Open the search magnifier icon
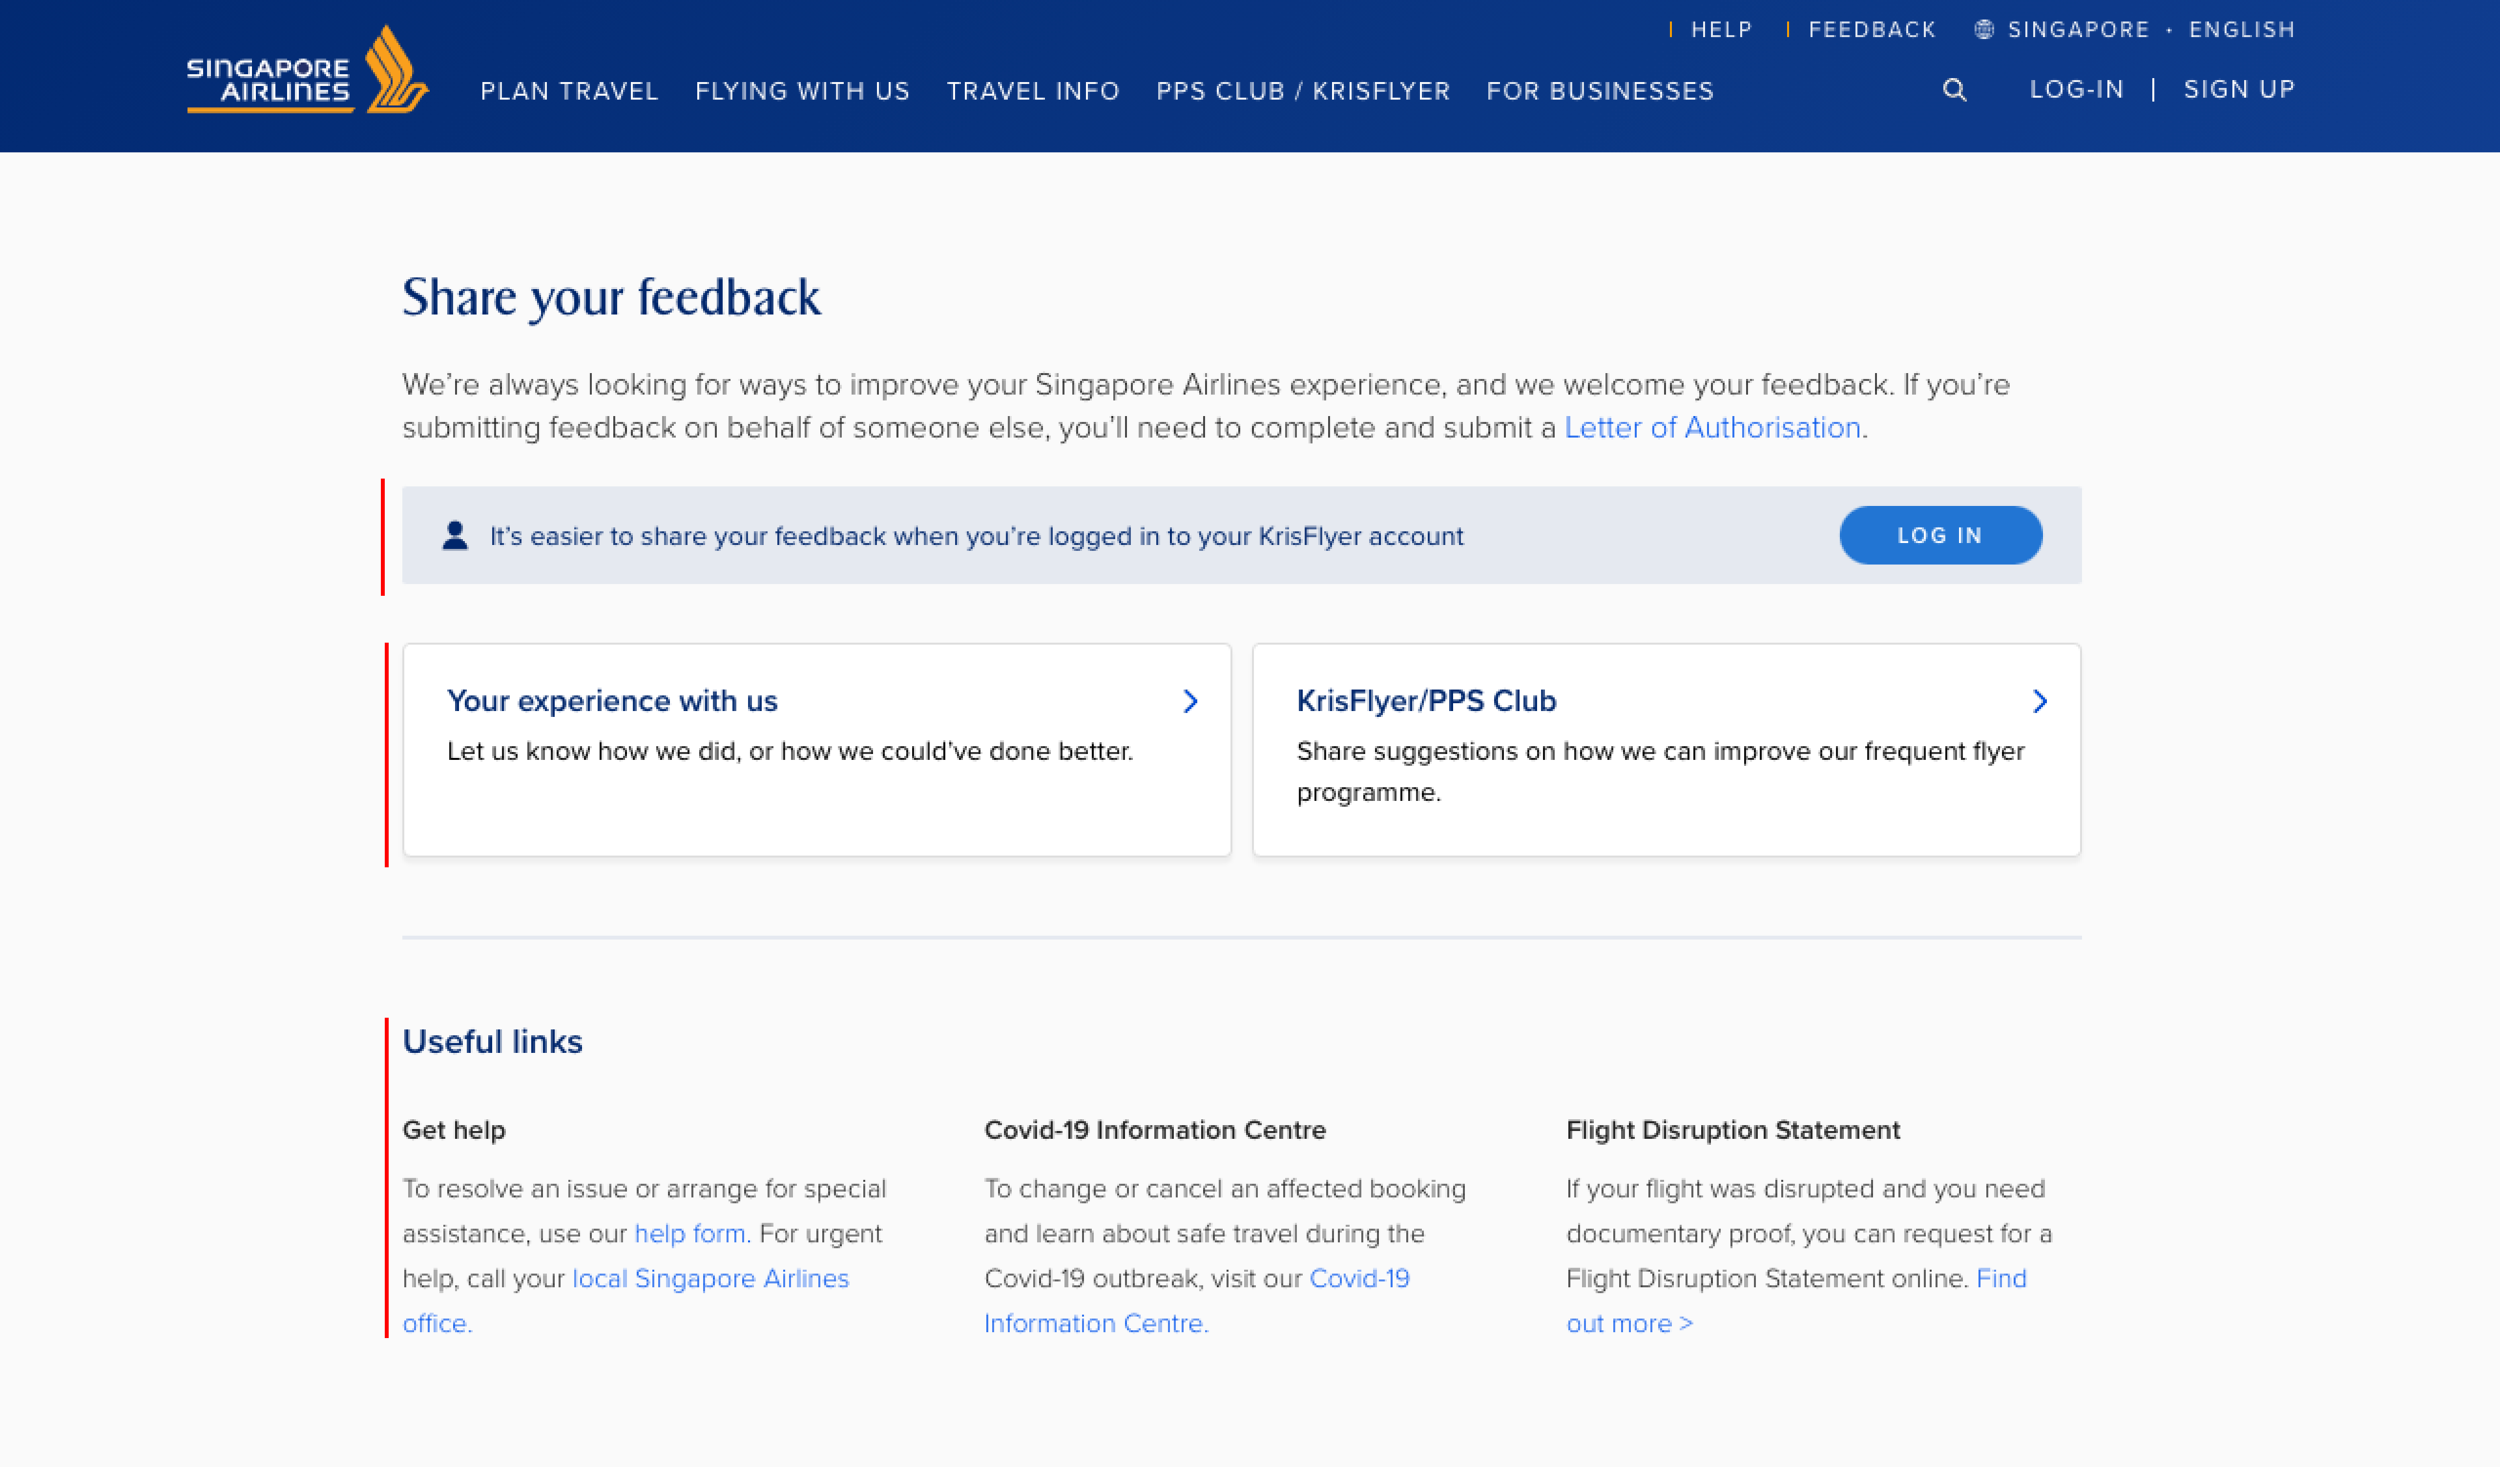Image resolution: width=2500 pixels, height=1467 pixels. coord(1954,90)
